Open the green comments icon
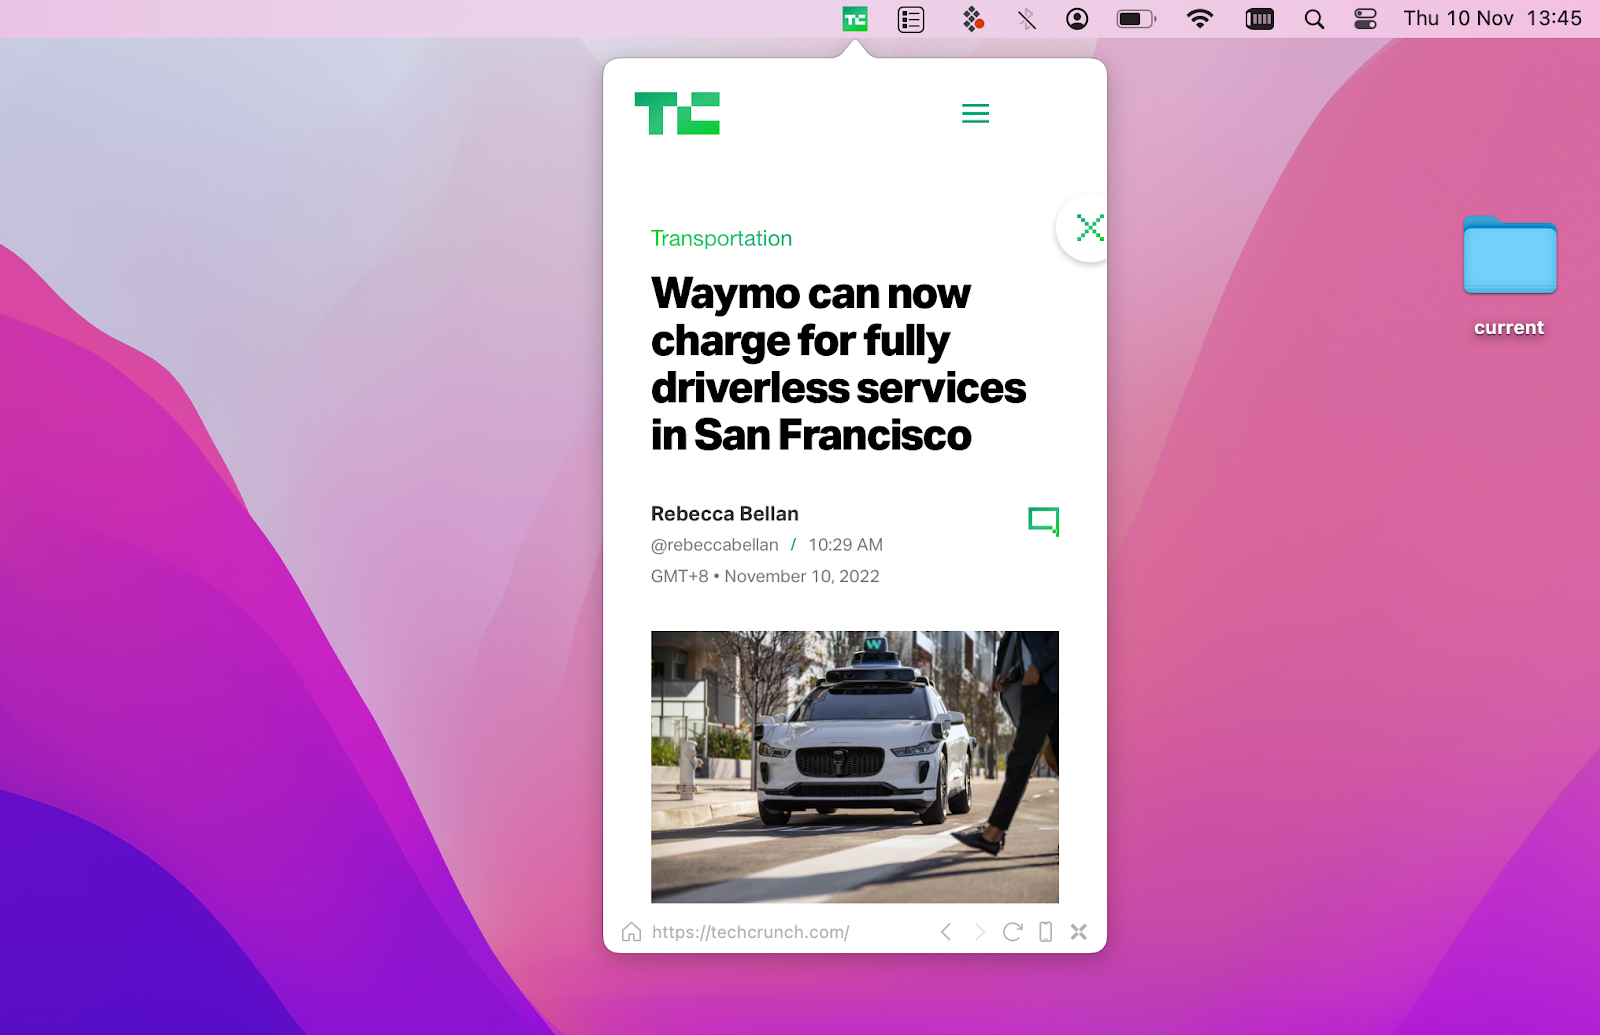 pyautogui.click(x=1043, y=521)
